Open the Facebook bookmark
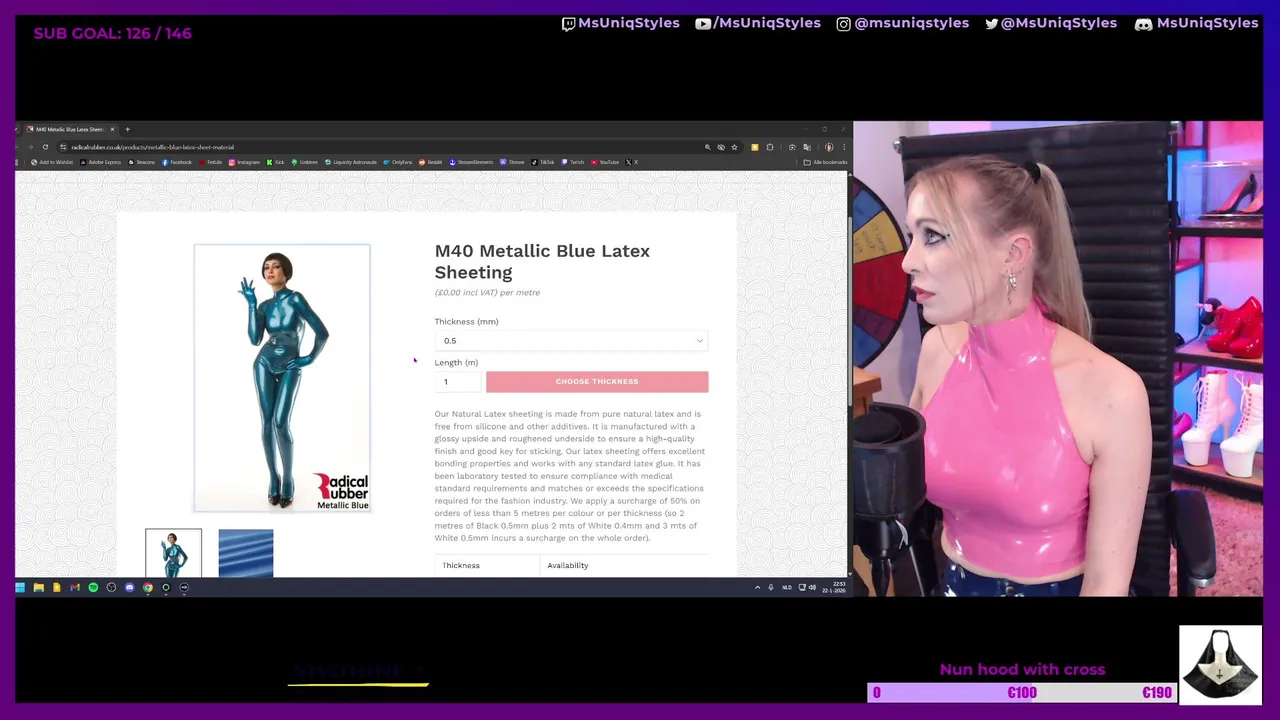Screen dimensions: 1280x720 pyautogui.click(x=176, y=162)
